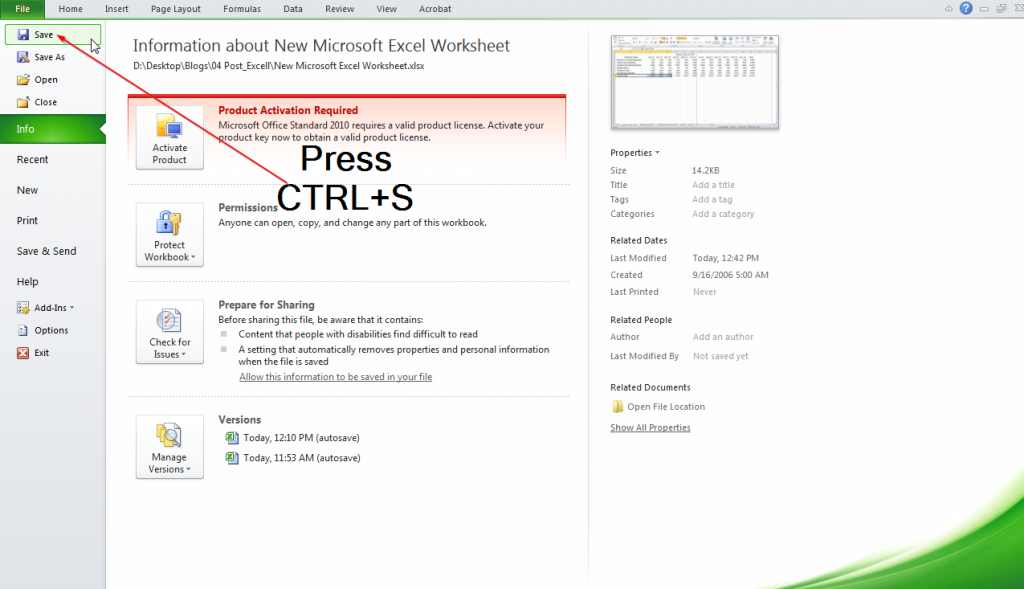Minimize the ribbon with the caret icon

pos(948,8)
